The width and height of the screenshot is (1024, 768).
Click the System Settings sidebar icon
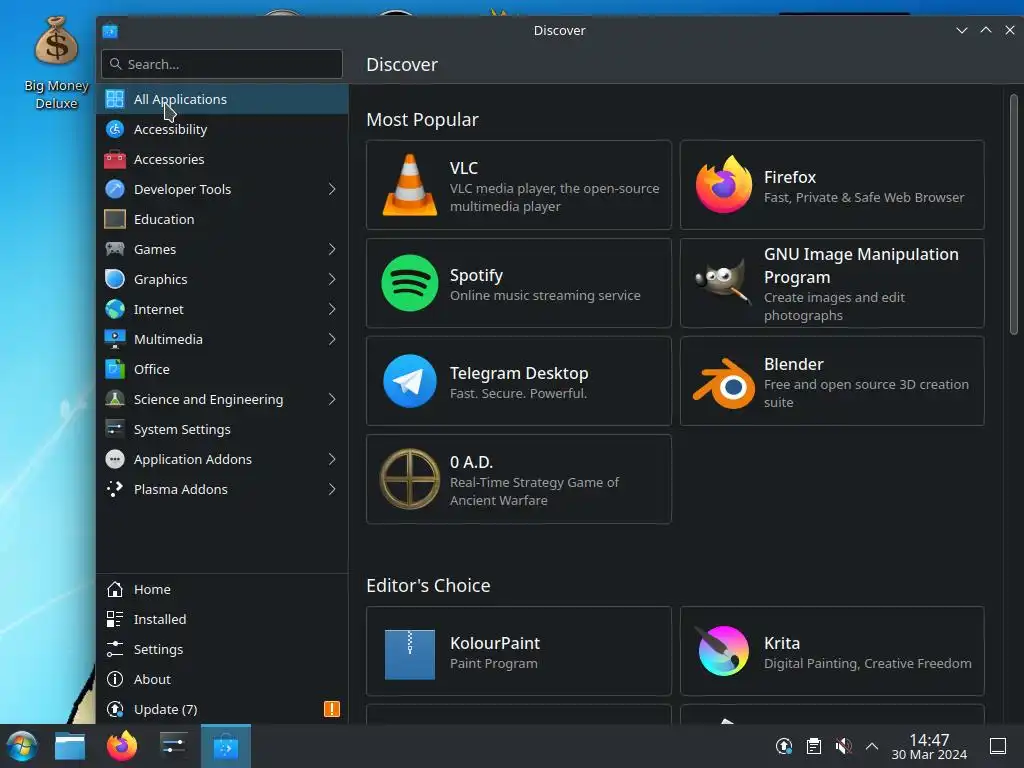(x=115, y=429)
